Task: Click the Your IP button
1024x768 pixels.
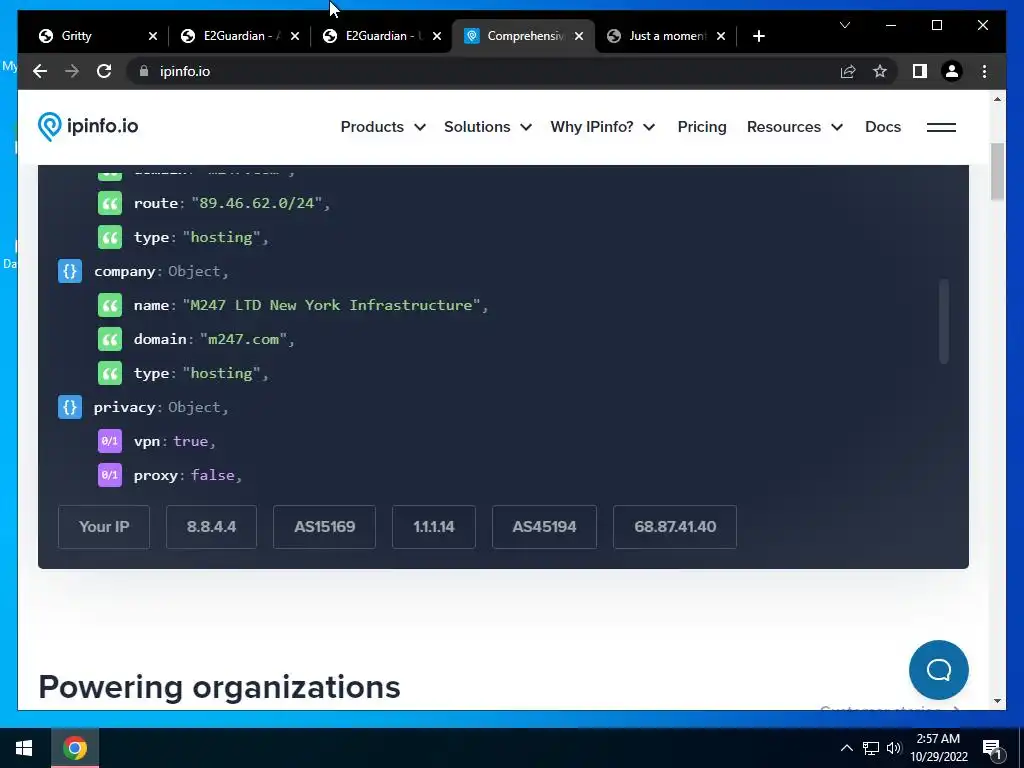Action: tap(104, 526)
